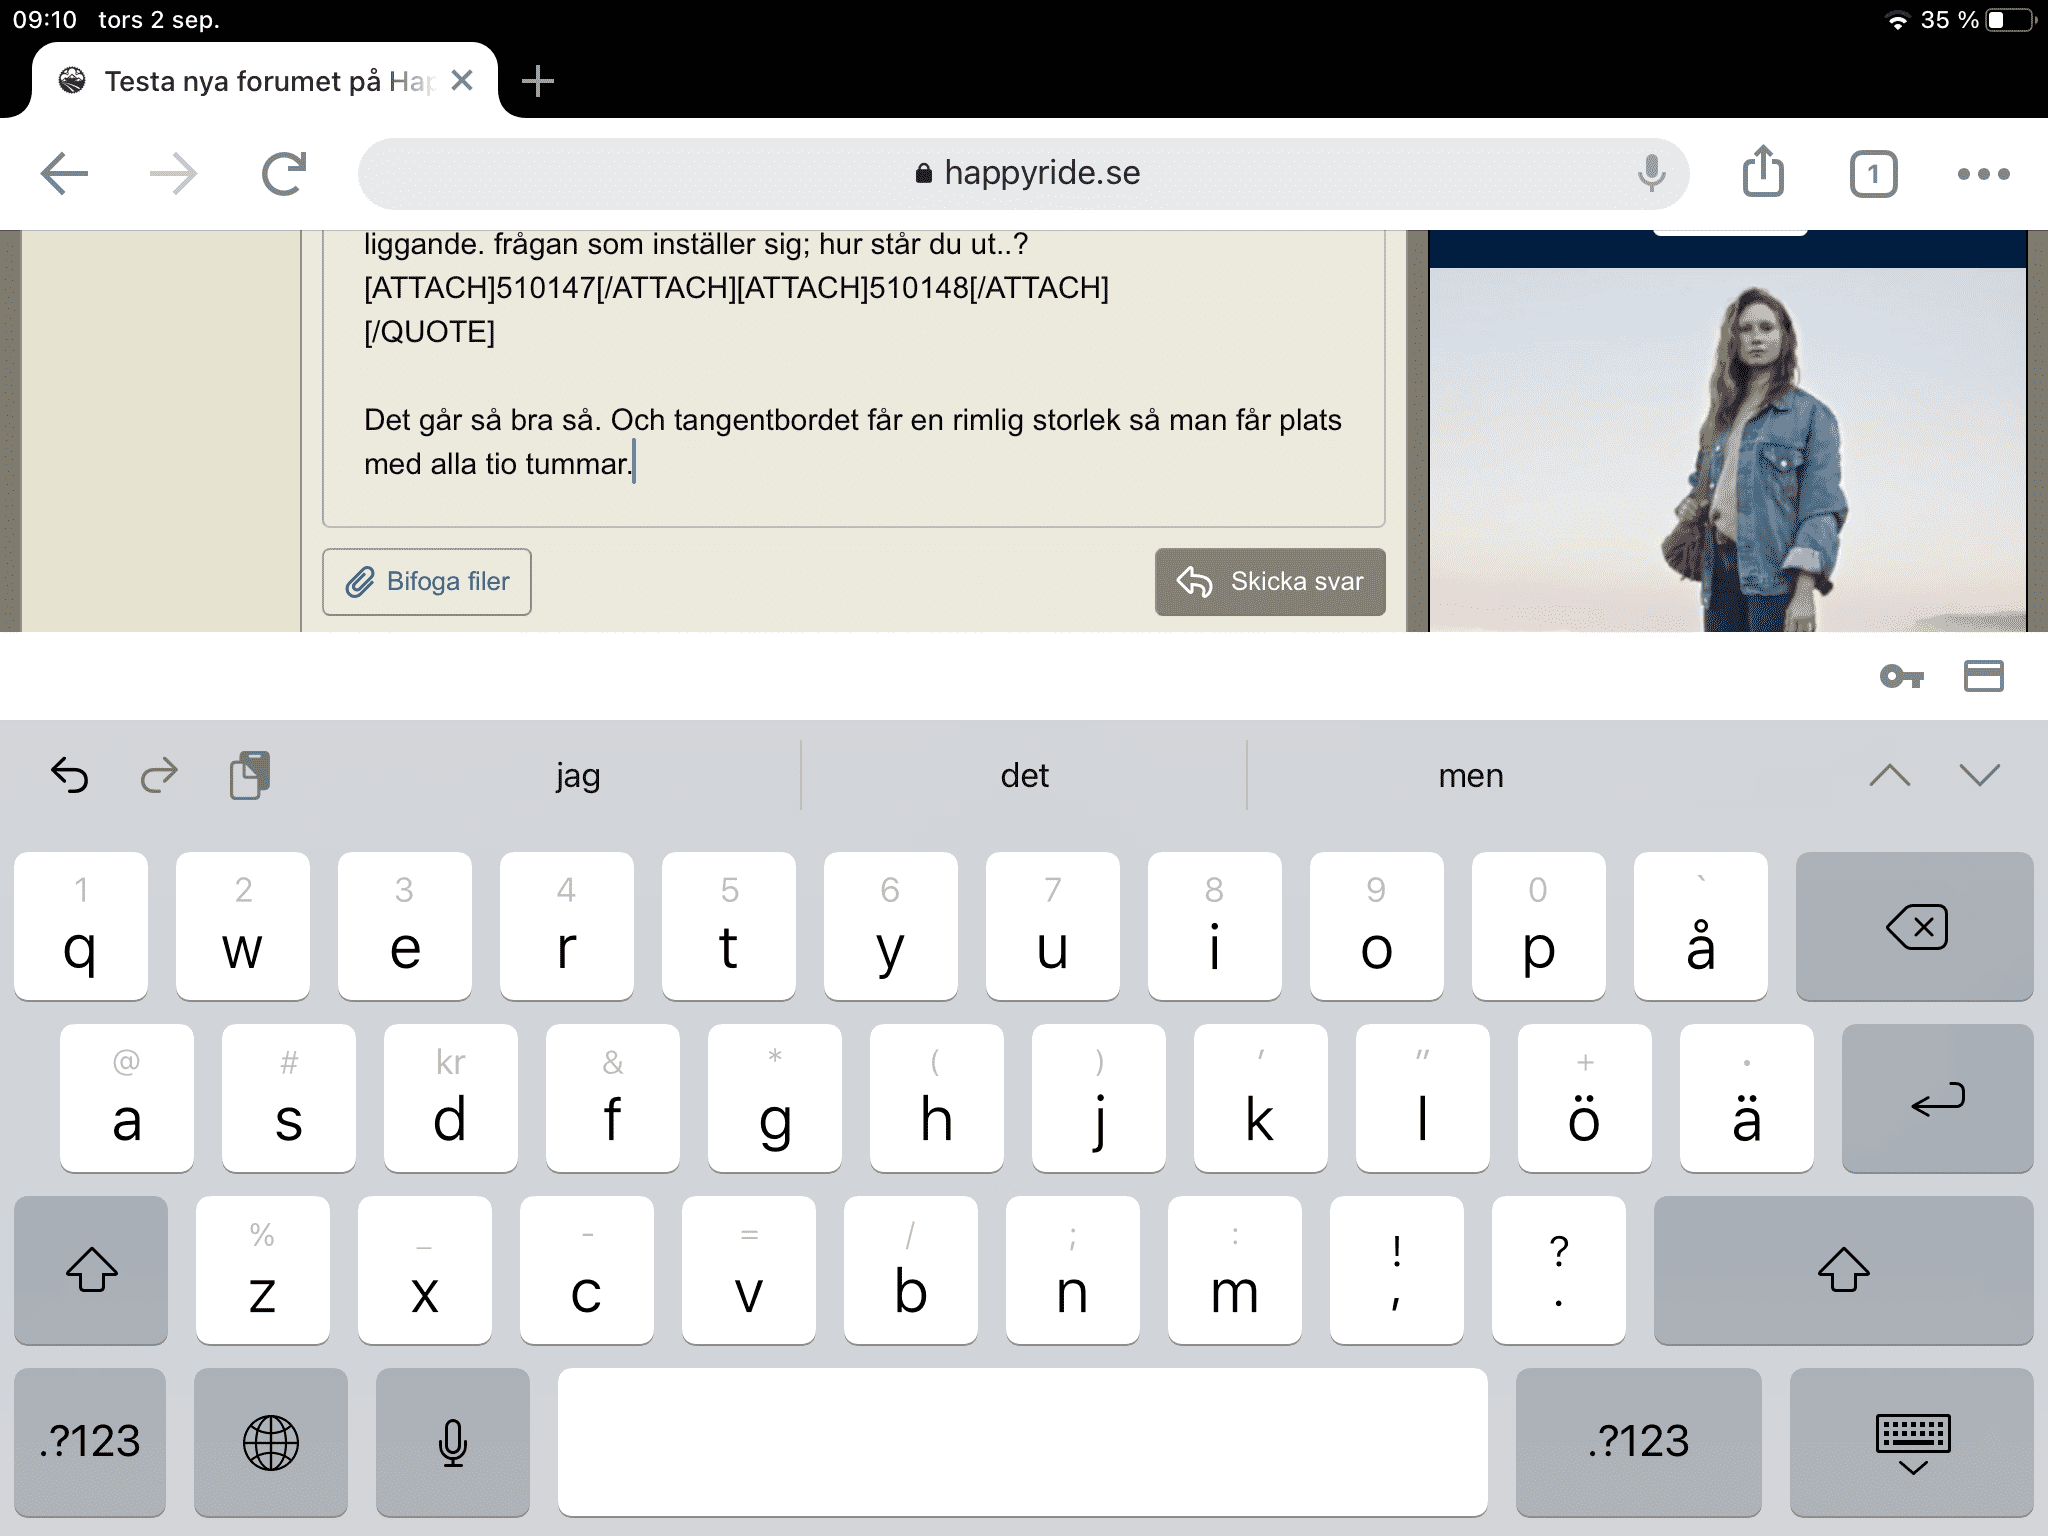The height and width of the screenshot is (1536, 2048).
Task: Open the tab switcher showing 1 tab
Action: click(x=1873, y=175)
